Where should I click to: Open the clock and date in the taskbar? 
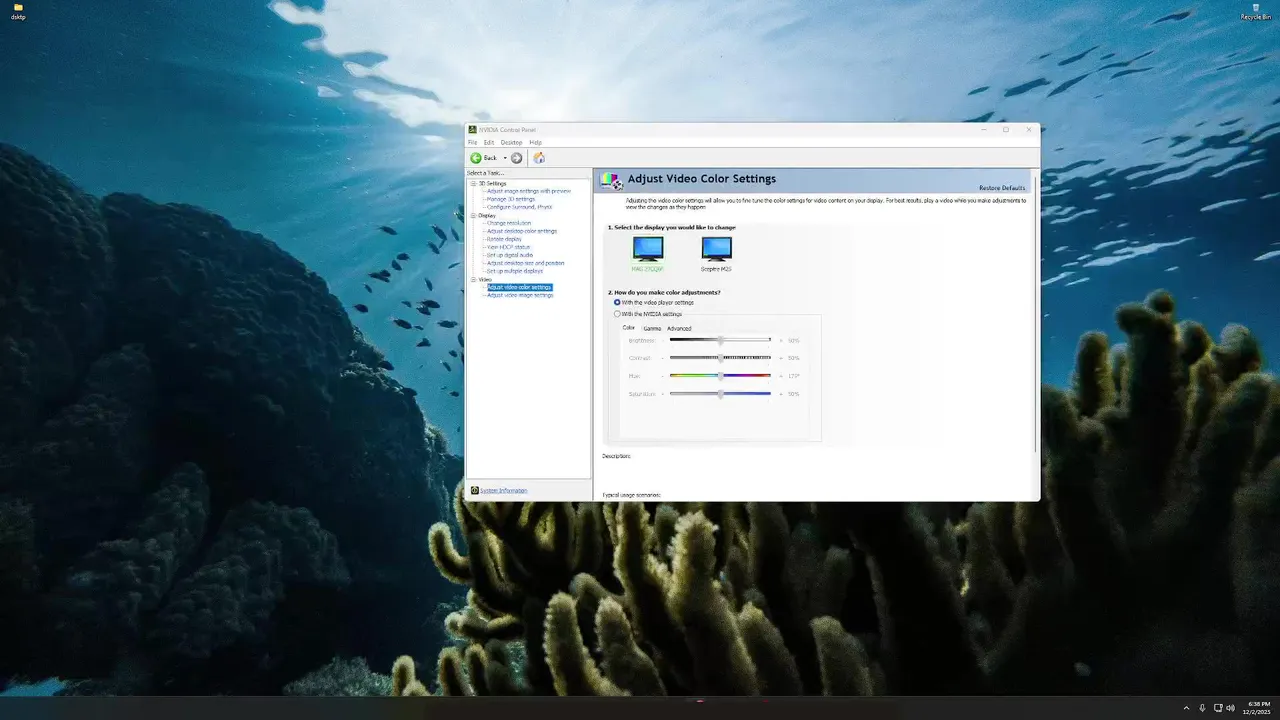click(1258, 708)
